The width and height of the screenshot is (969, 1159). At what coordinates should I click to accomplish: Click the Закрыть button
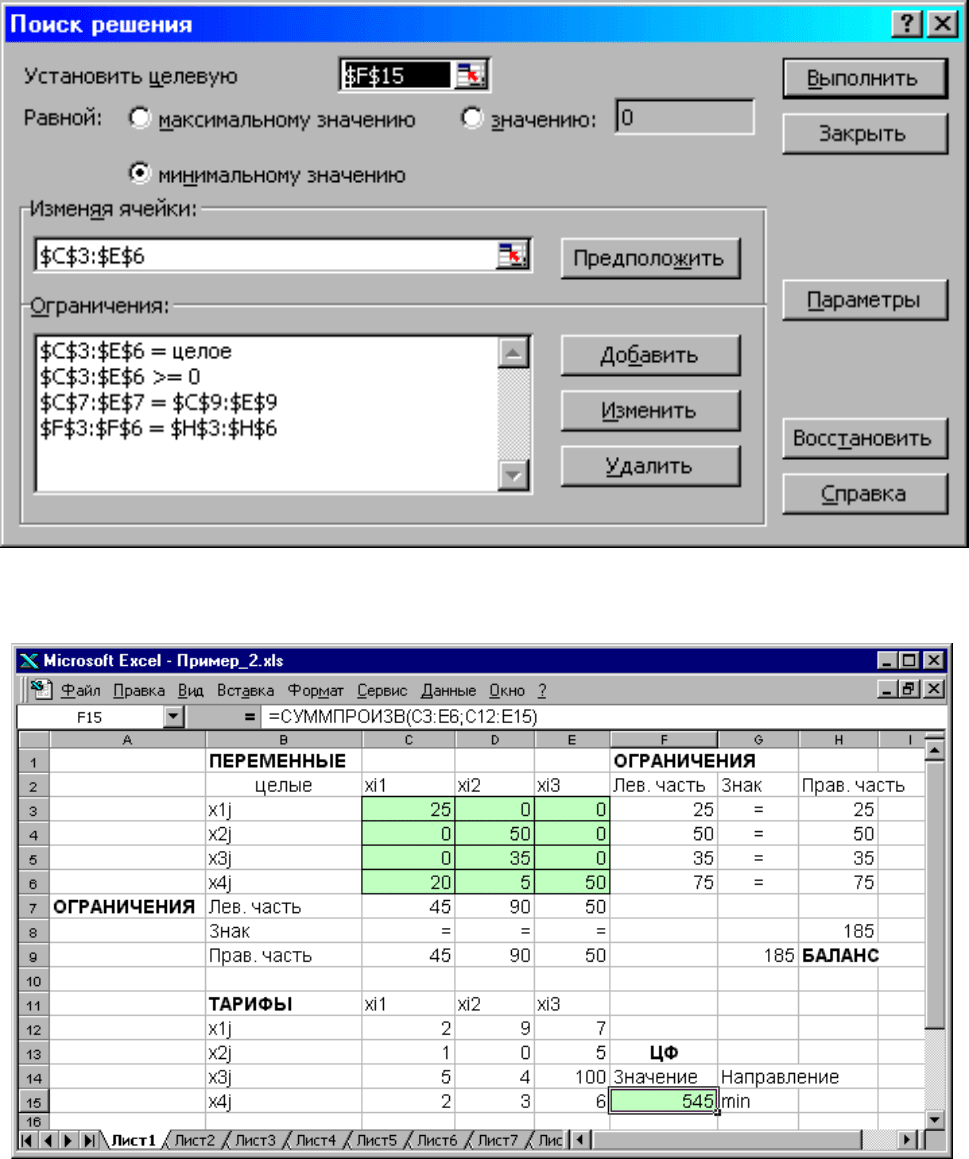click(x=864, y=134)
